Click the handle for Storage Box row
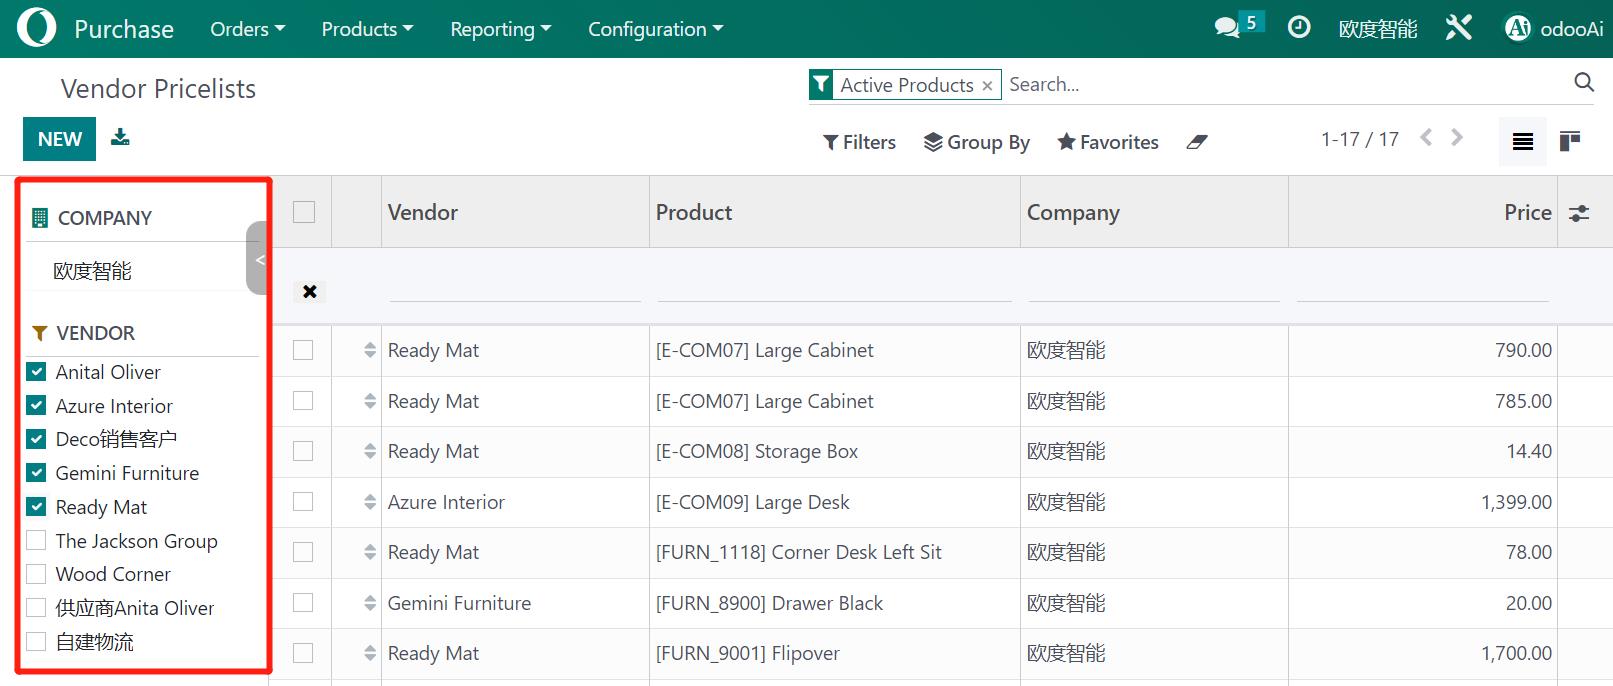The width and height of the screenshot is (1613, 686). click(x=370, y=451)
